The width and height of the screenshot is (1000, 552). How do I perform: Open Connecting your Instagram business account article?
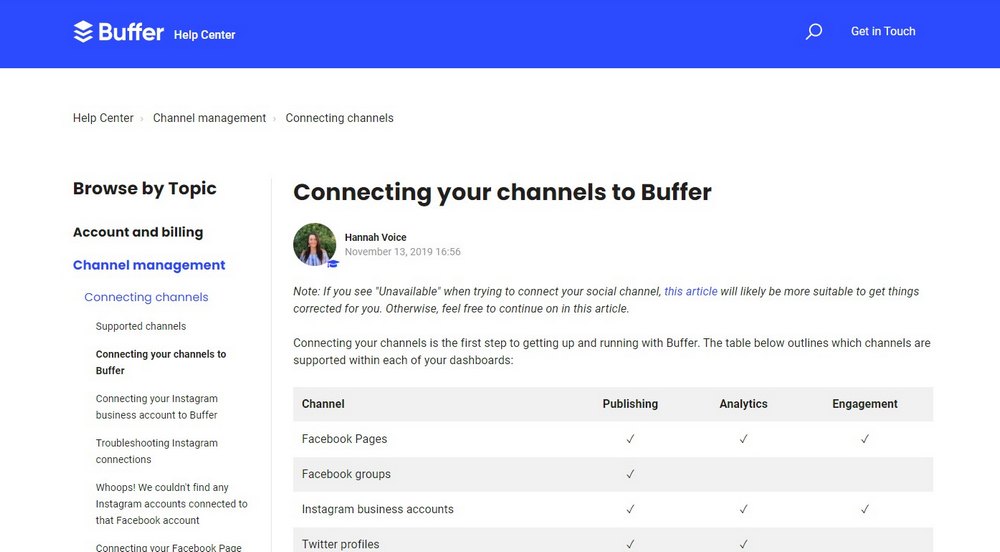pos(157,407)
